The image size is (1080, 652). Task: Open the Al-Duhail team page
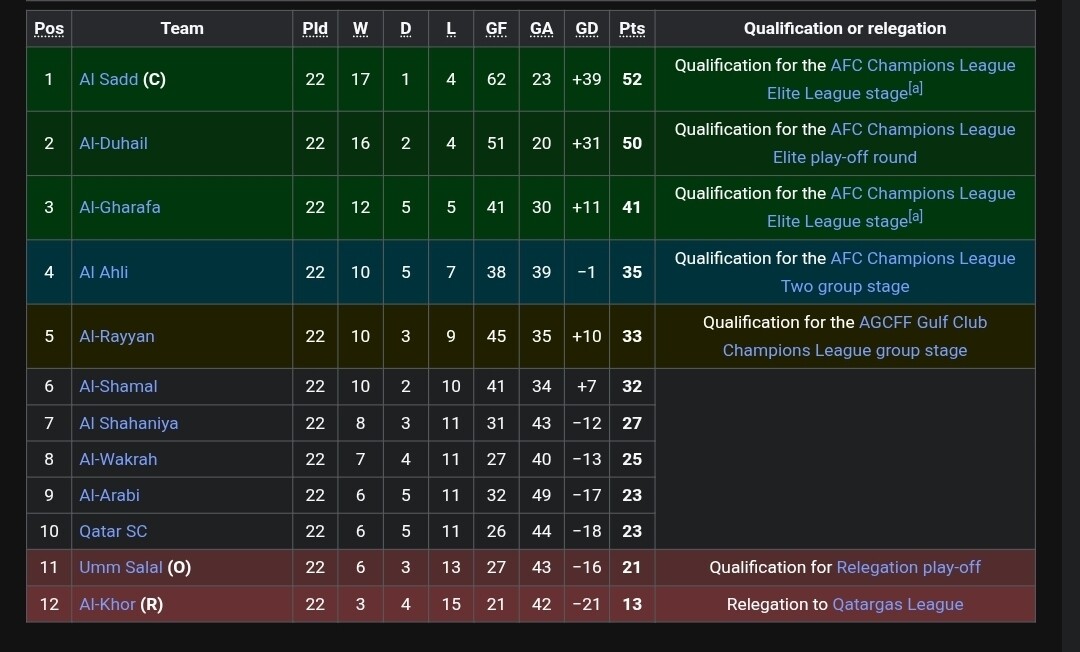click(113, 143)
